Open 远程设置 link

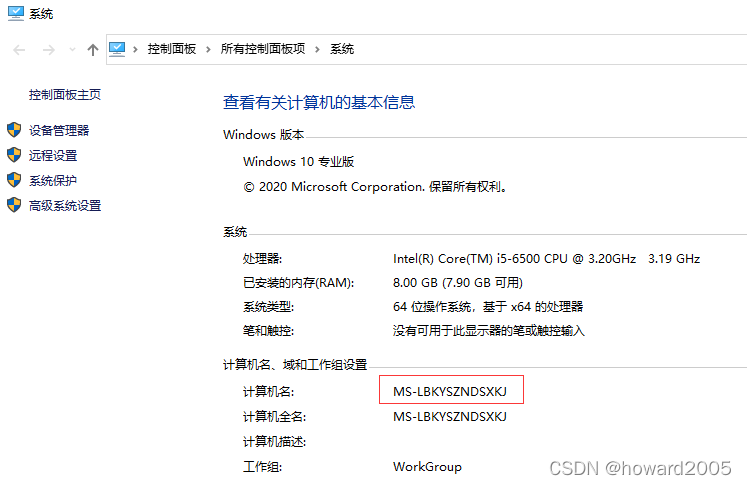[x=53, y=156]
